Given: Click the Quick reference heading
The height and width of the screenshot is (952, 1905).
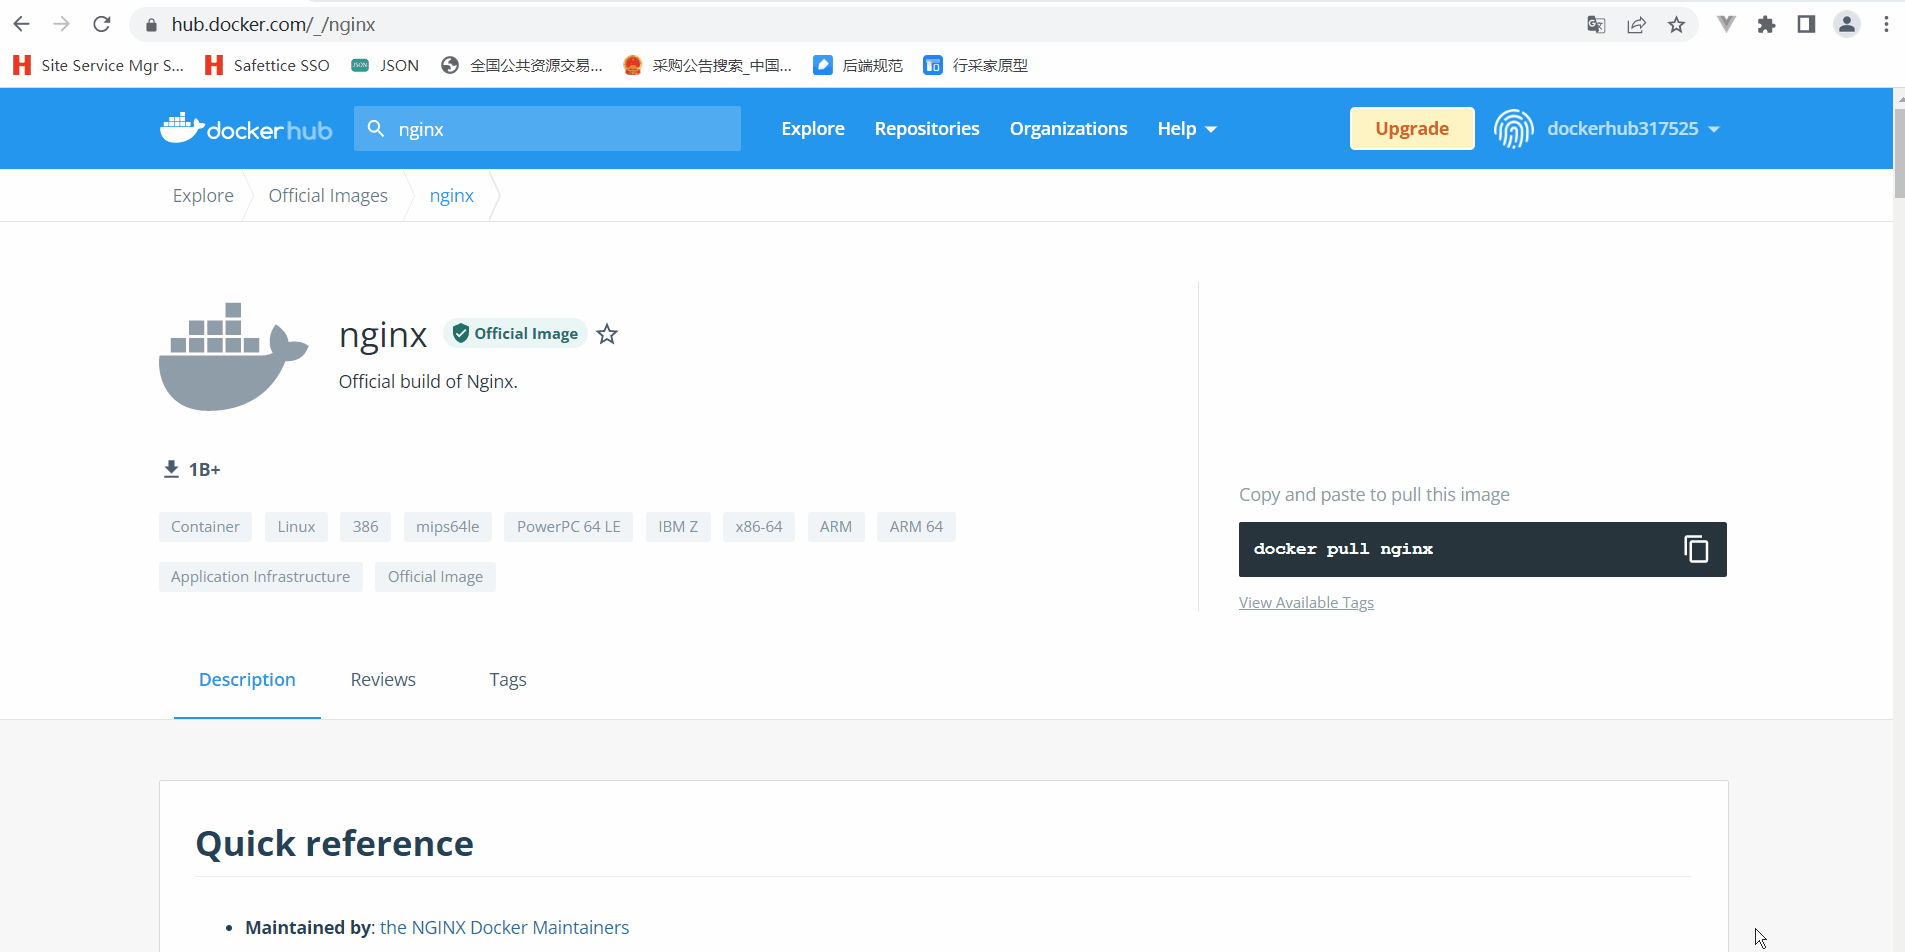Looking at the screenshot, I should coord(334,844).
